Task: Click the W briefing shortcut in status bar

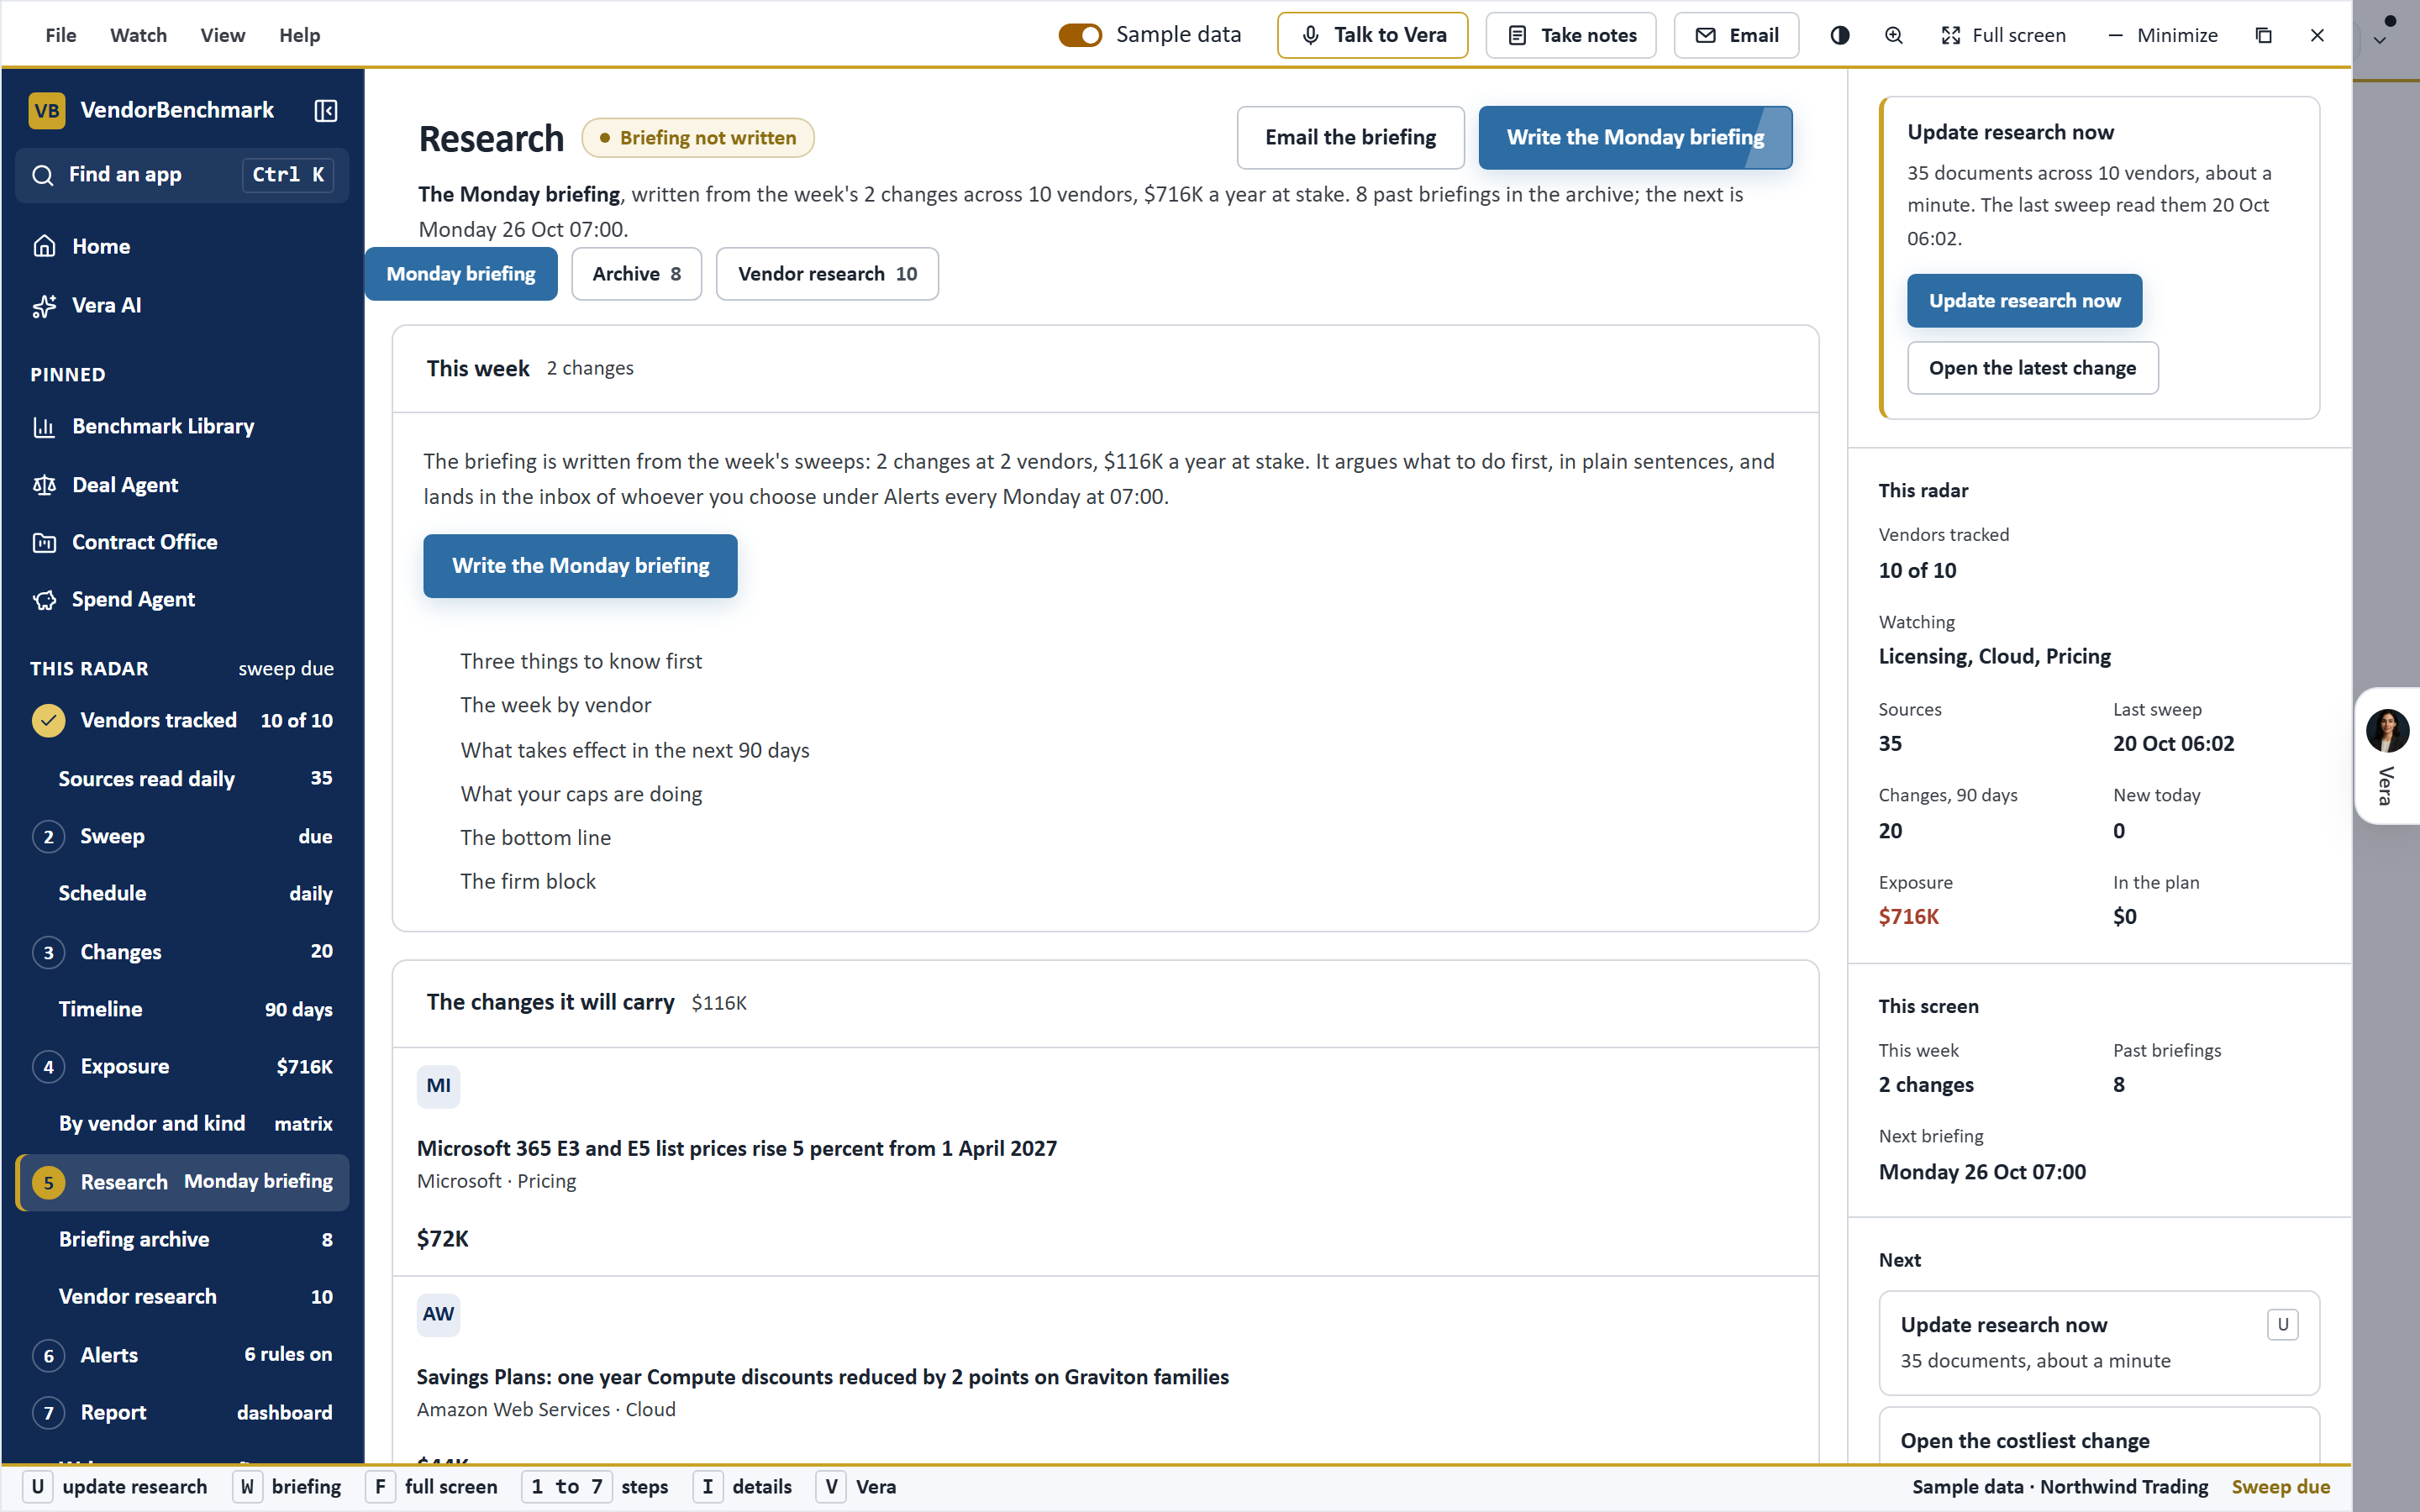Action: pos(289,1487)
